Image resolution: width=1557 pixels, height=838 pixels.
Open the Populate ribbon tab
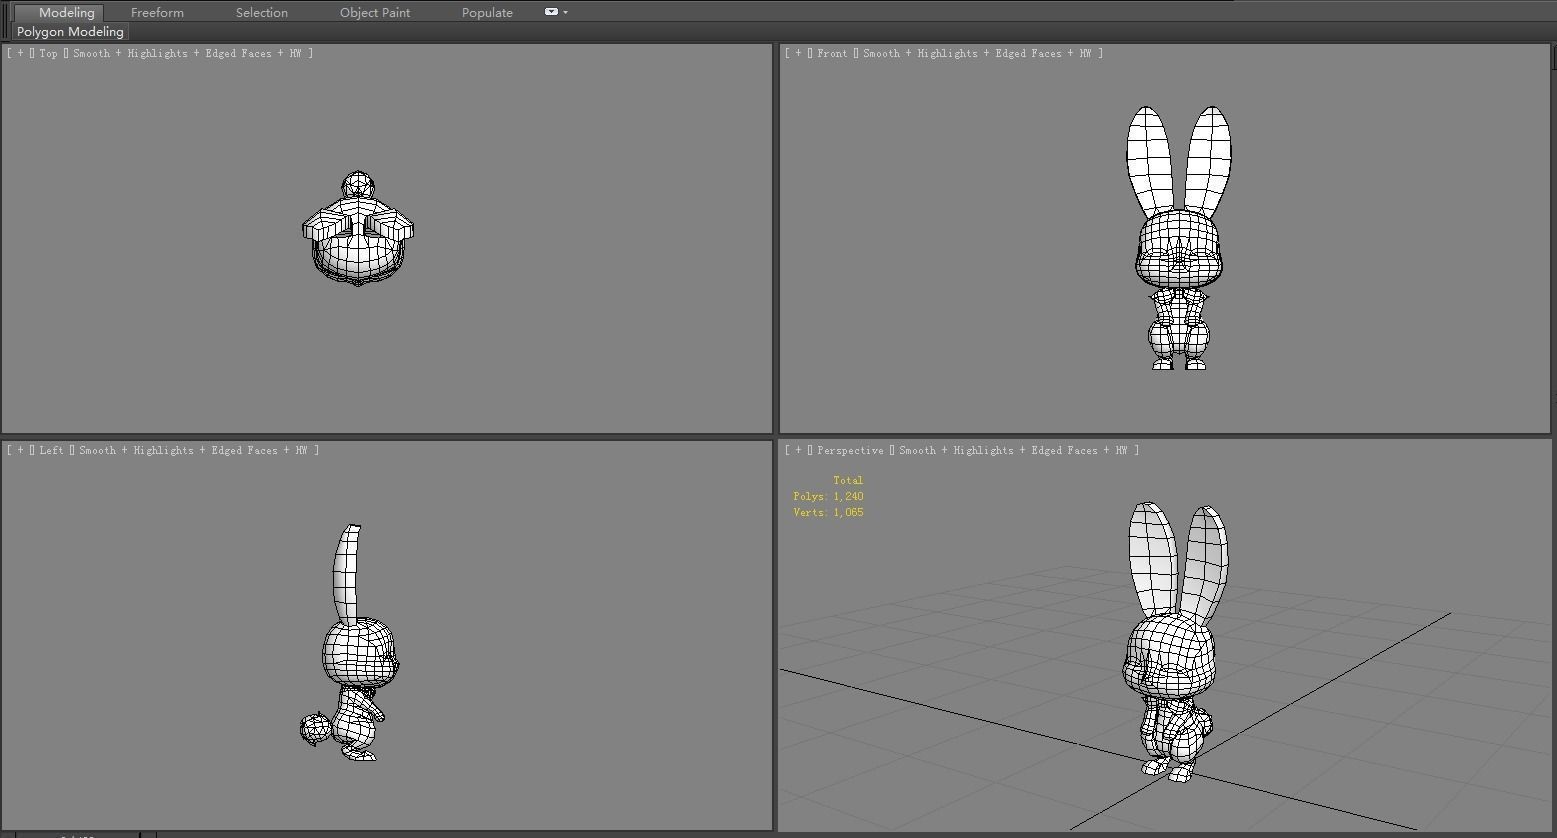[x=487, y=12]
